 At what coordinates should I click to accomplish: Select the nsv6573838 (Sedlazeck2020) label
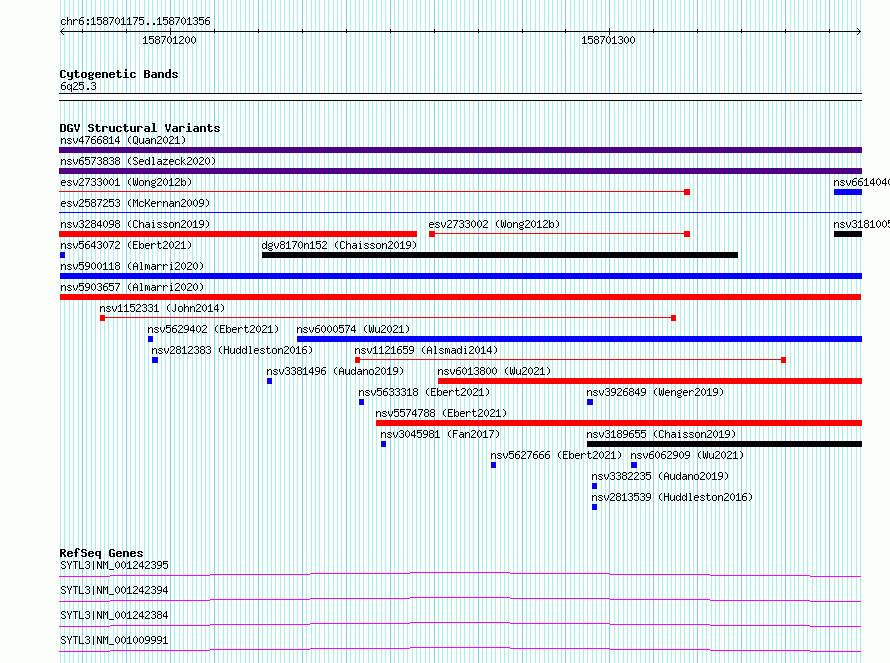[x=138, y=161]
